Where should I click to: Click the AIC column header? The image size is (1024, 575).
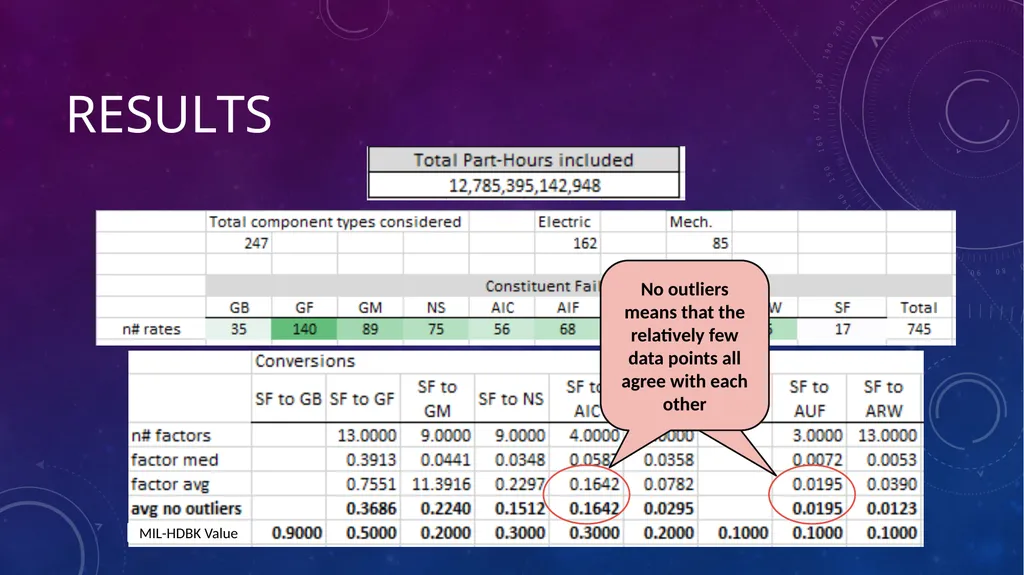coord(502,308)
